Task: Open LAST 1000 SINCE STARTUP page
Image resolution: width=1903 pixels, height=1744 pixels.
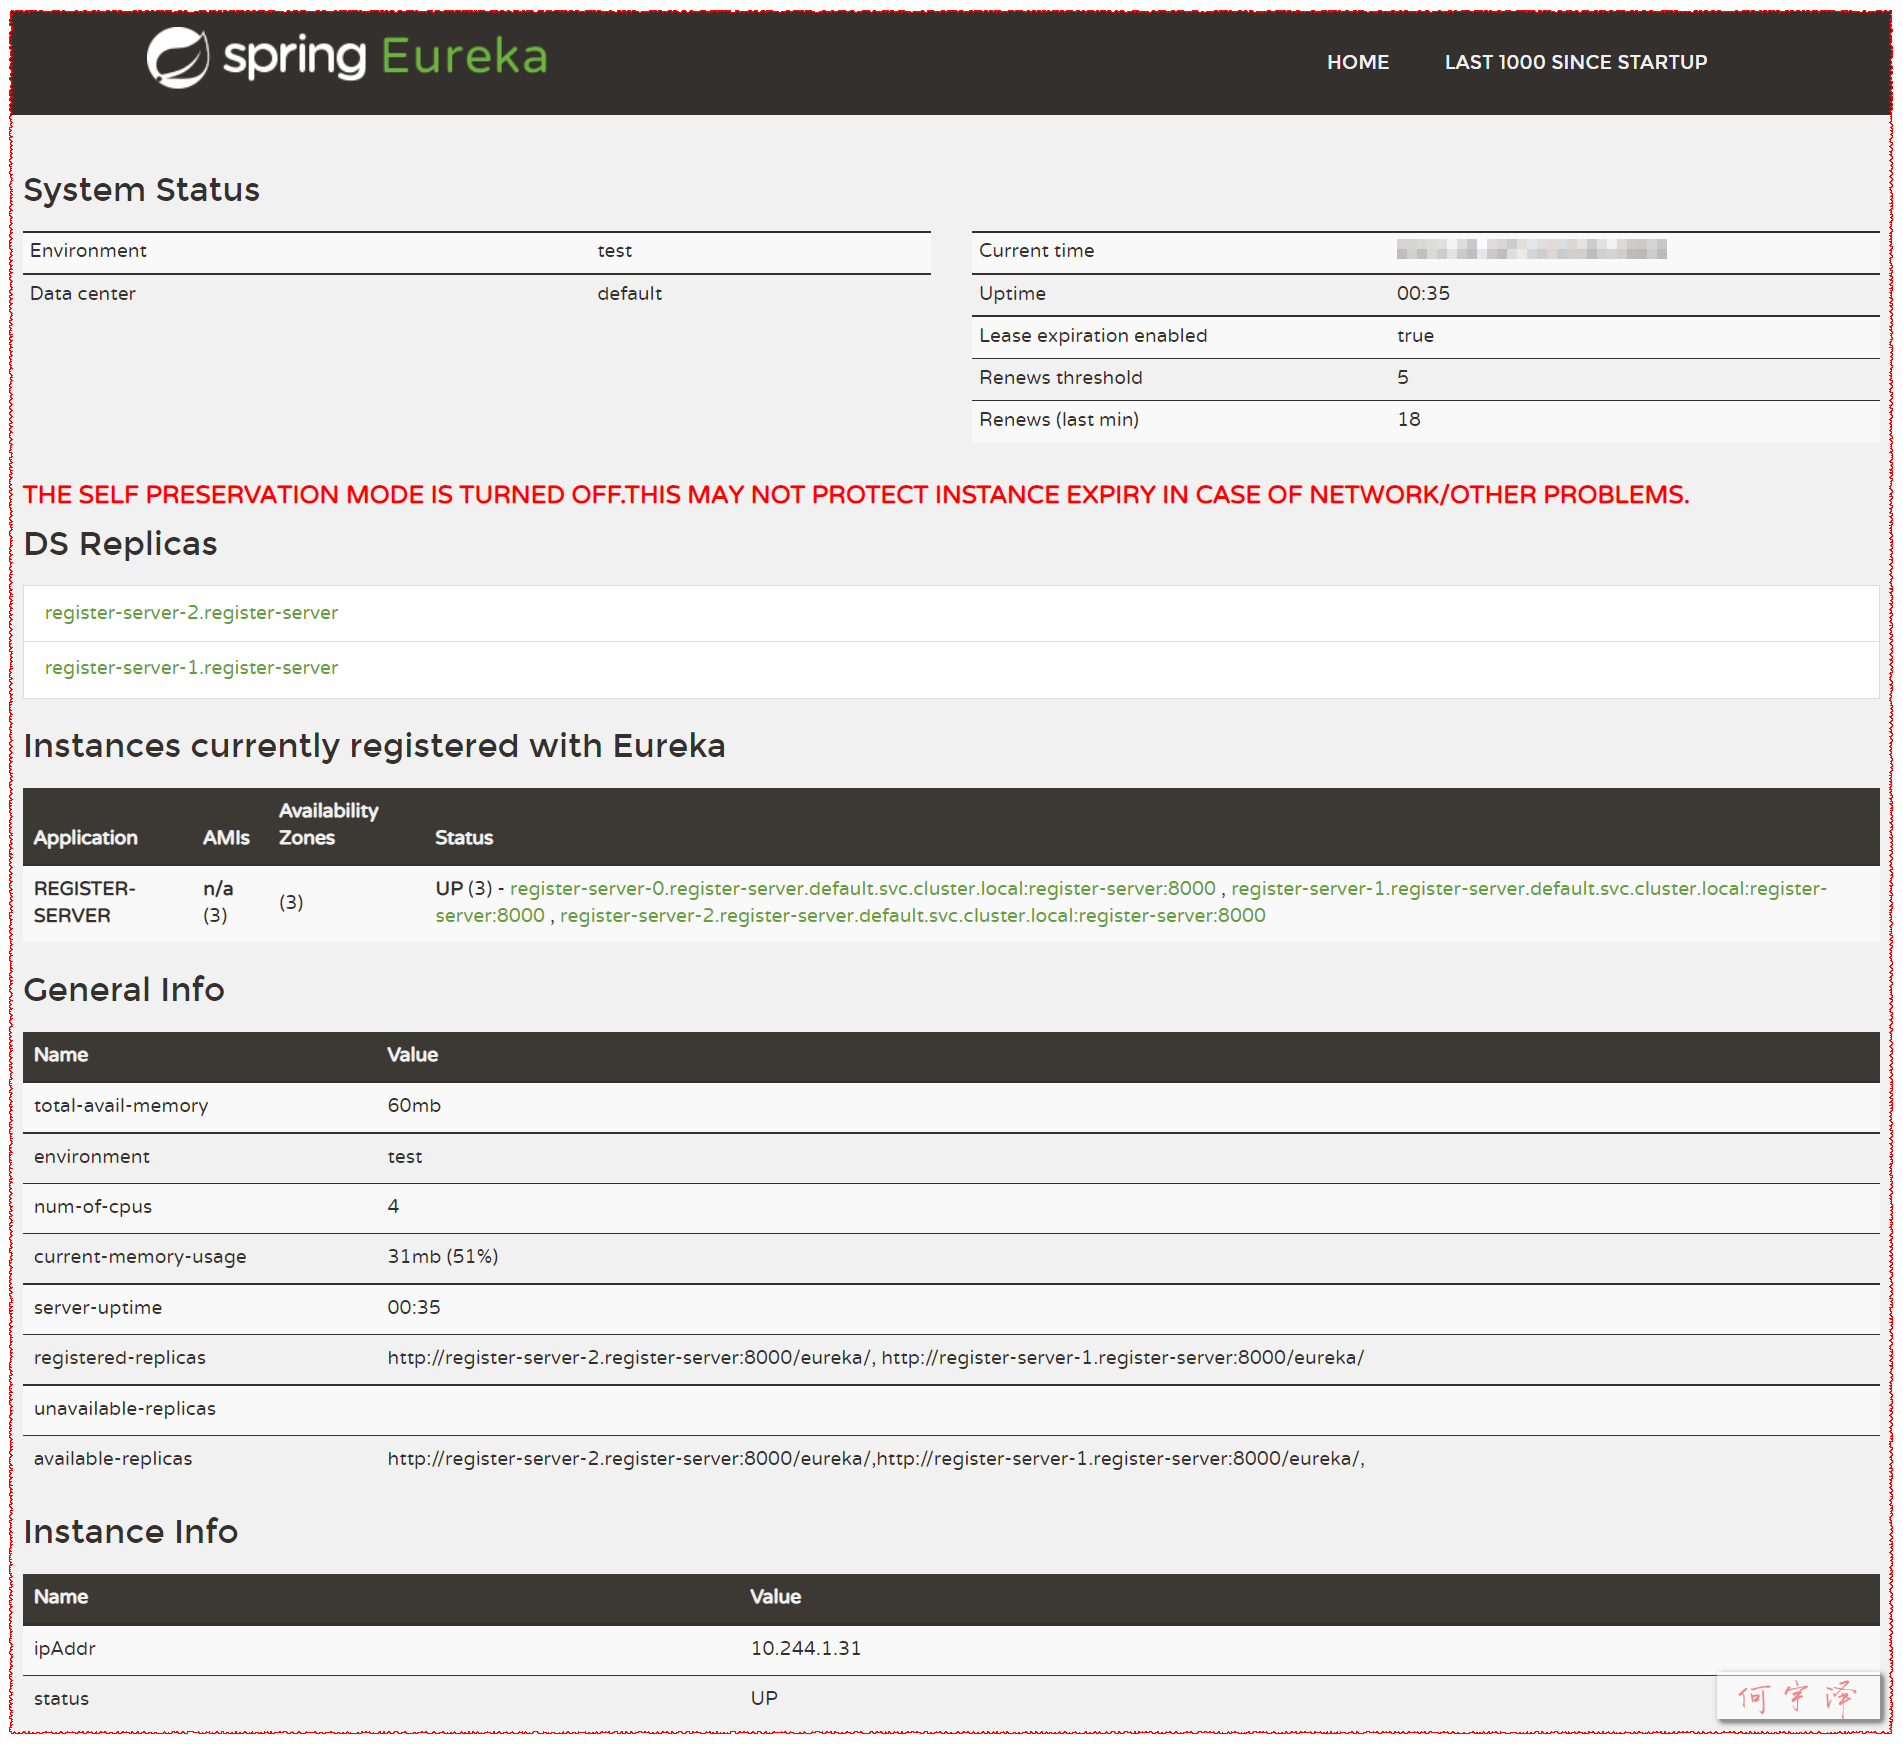Action: coord(1575,62)
